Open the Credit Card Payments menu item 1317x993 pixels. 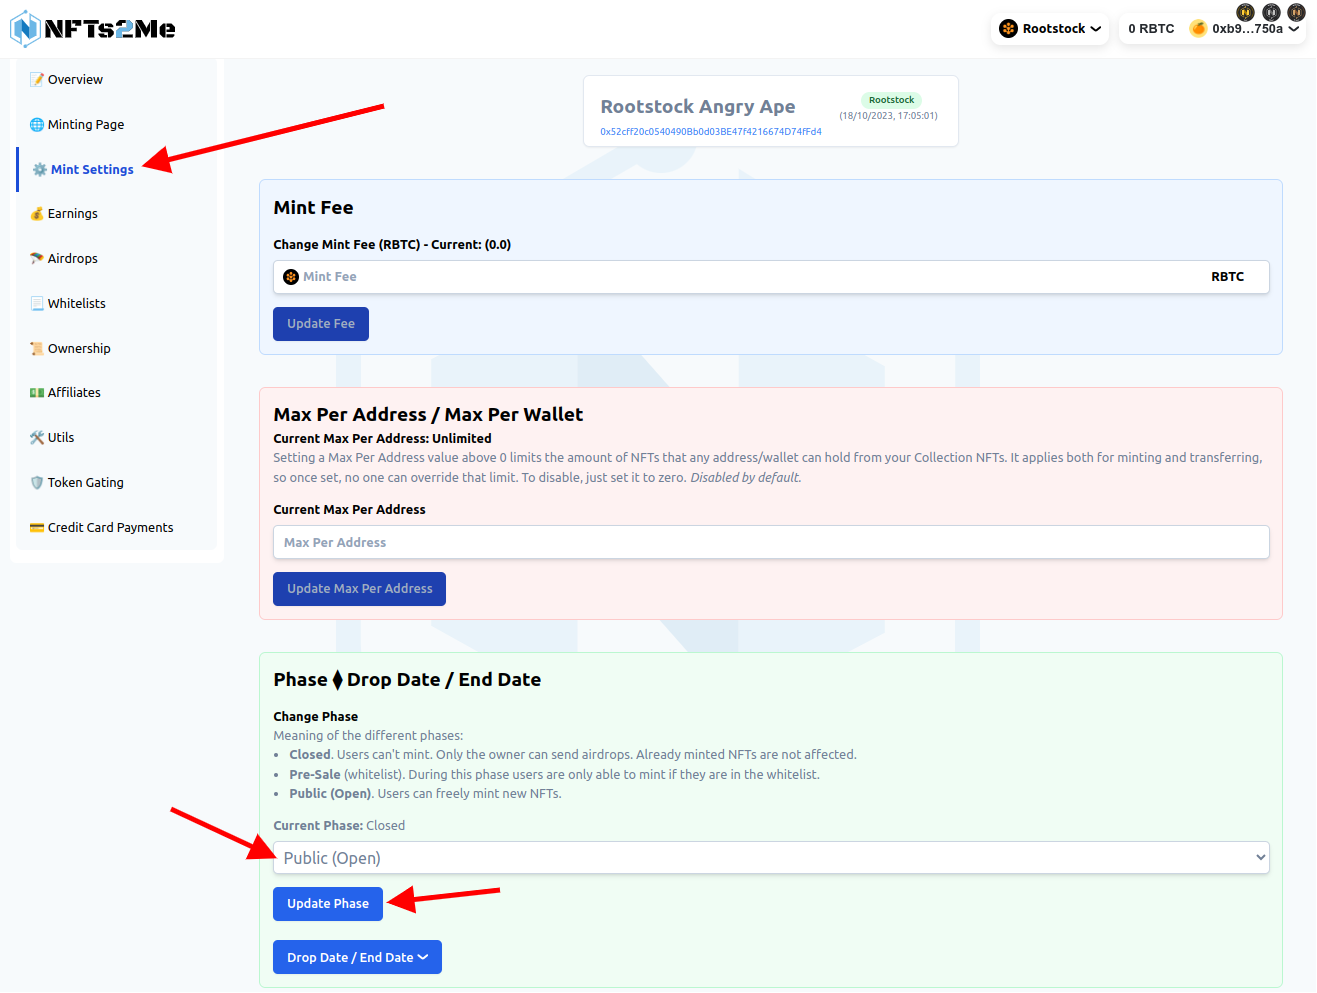116,527
